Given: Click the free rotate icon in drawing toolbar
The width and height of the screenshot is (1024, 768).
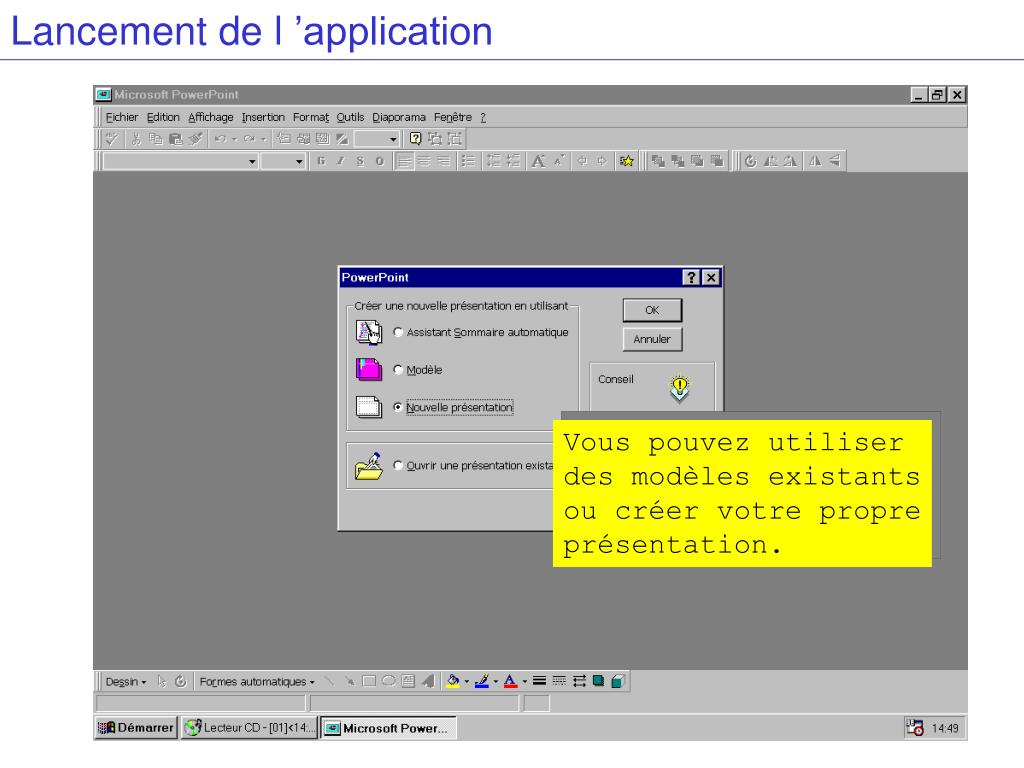Looking at the screenshot, I should [x=180, y=681].
